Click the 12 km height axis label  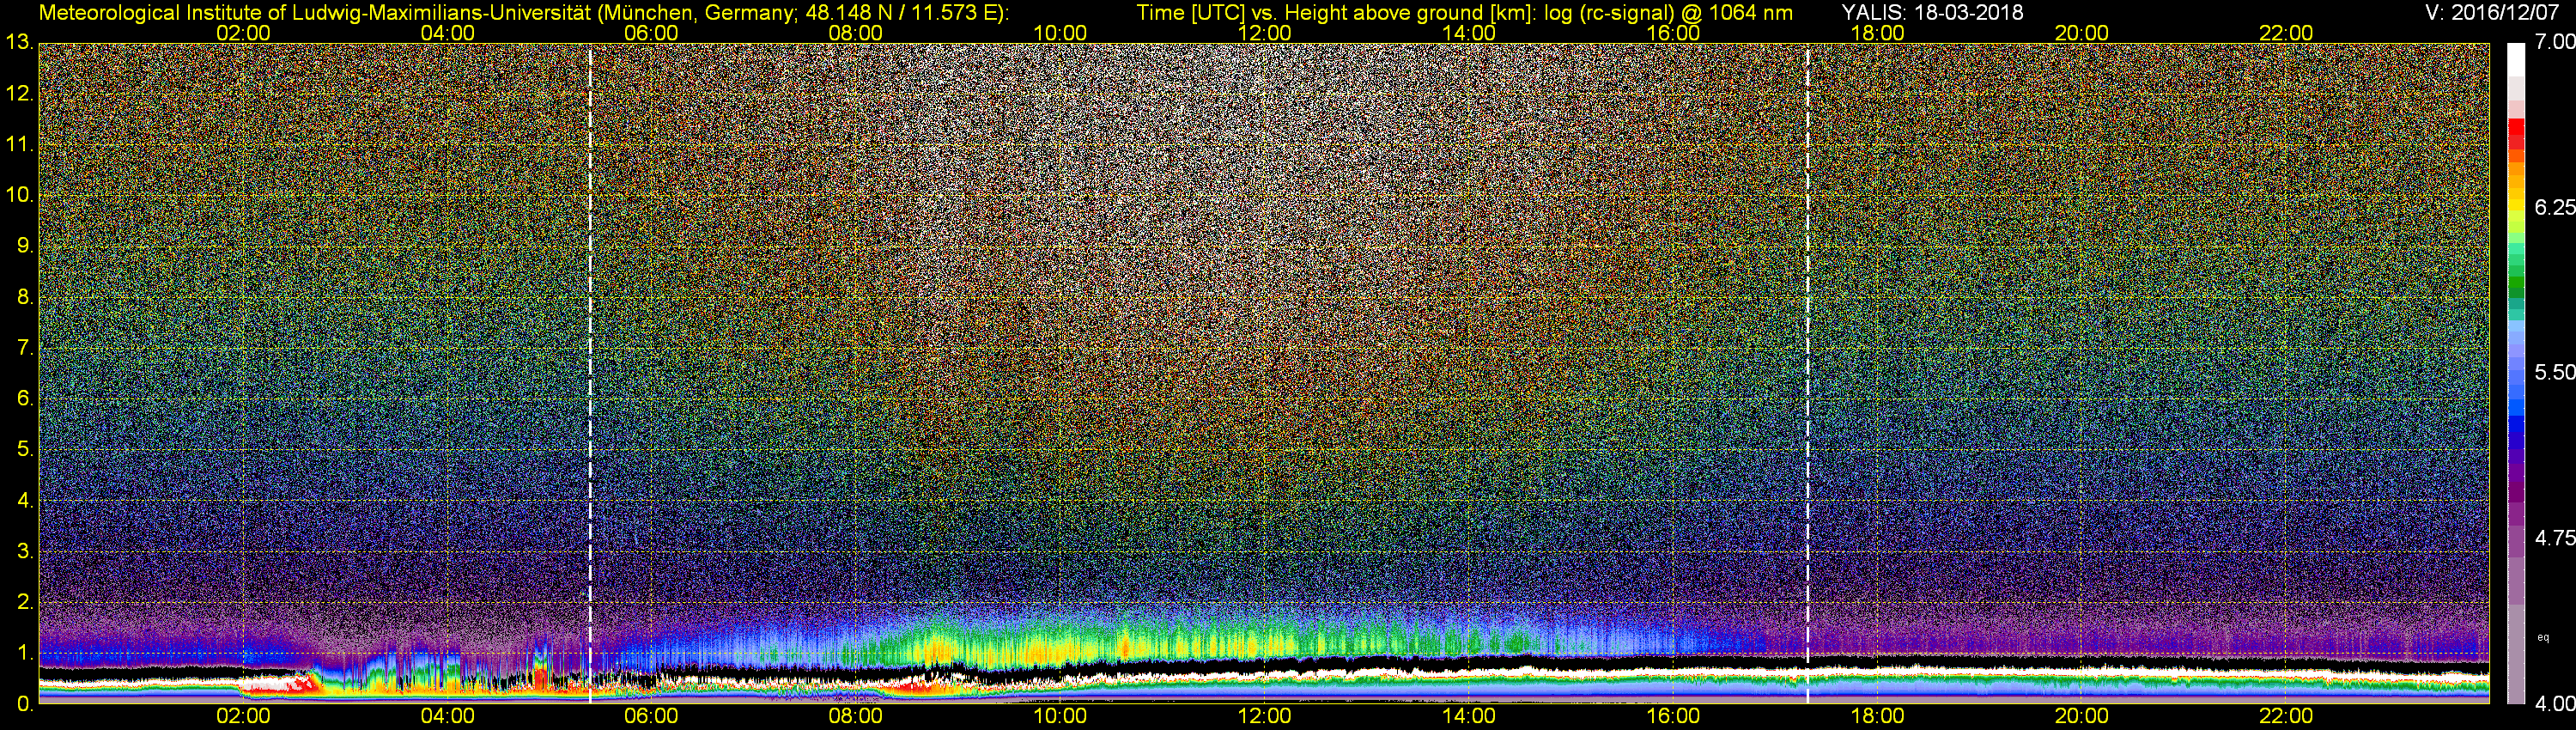coord(19,94)
